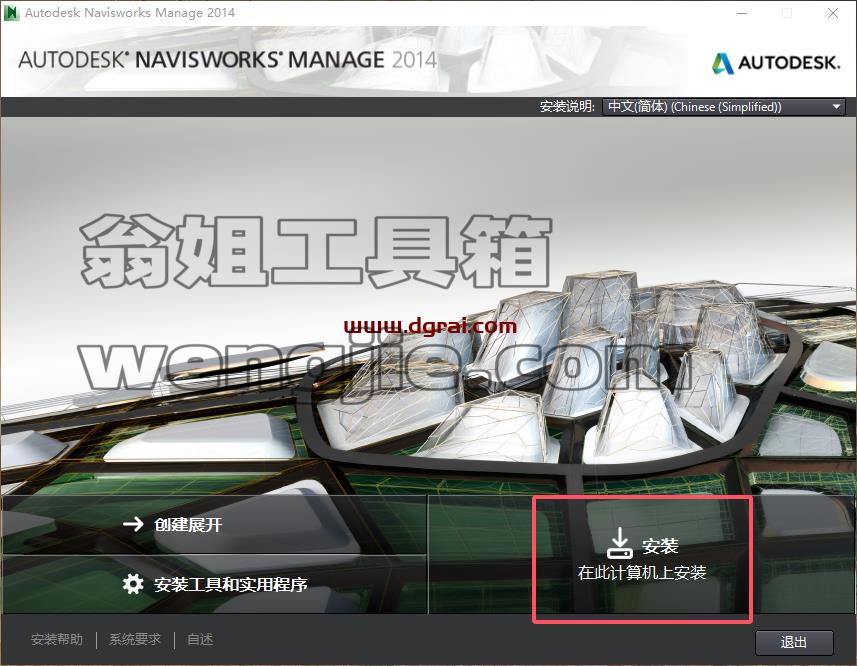Click the gear icon beside 安装工具和实用程序
The width and height of the screenshot is (857, 666).
coord(133,584)
